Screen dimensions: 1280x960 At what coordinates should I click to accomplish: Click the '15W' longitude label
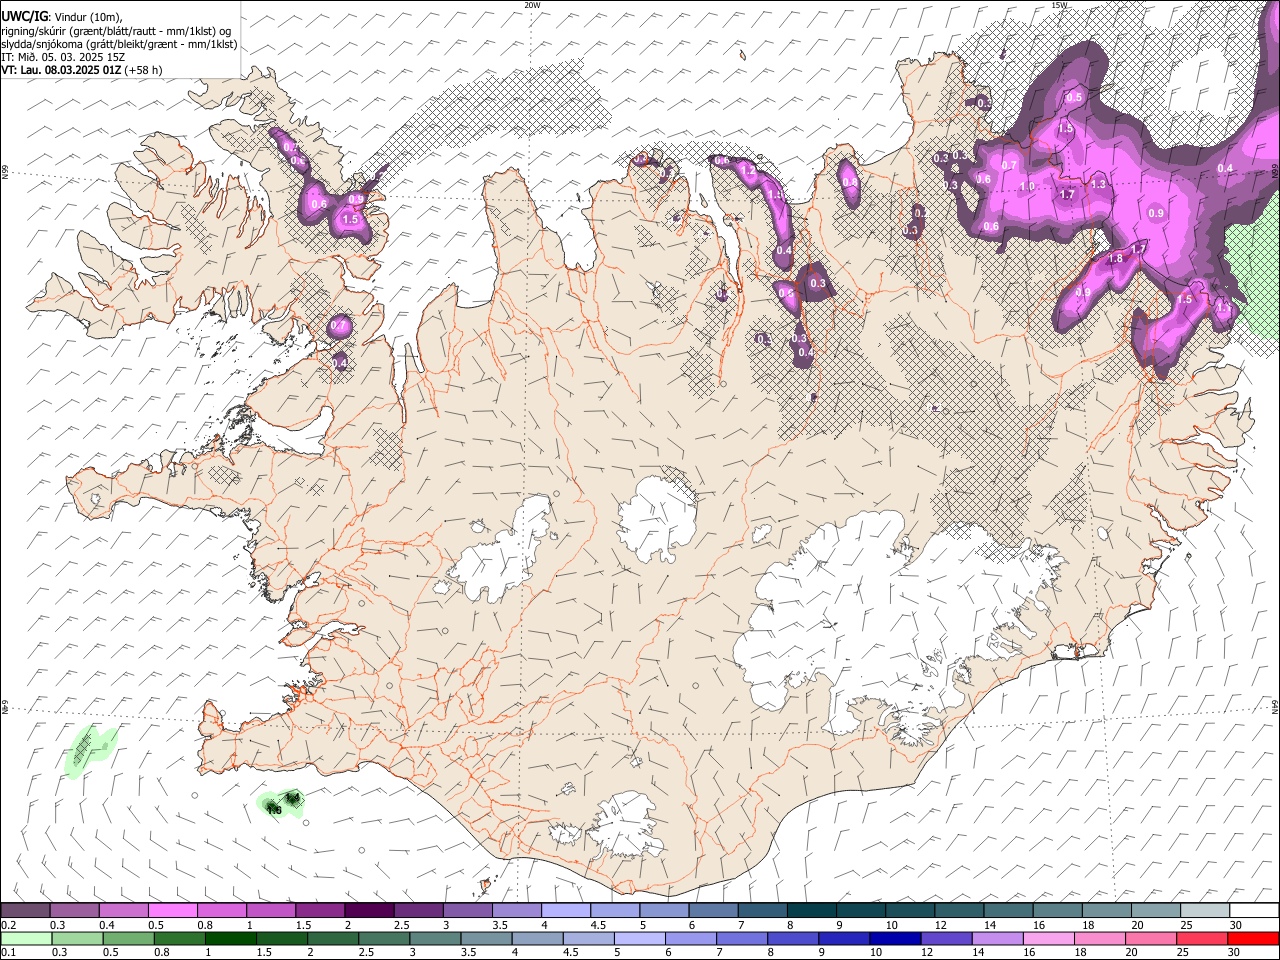point(1059,5)
